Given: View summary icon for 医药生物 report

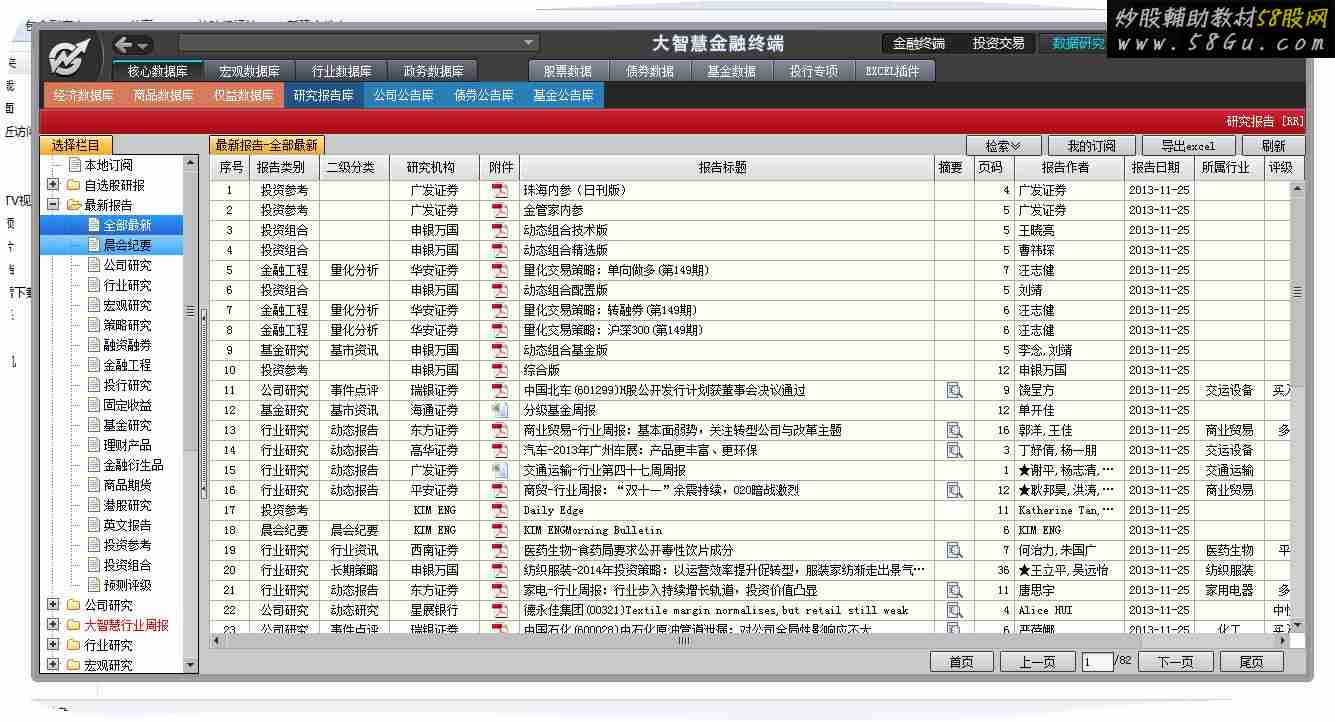Looking at the screenshot, I should 955,550.
